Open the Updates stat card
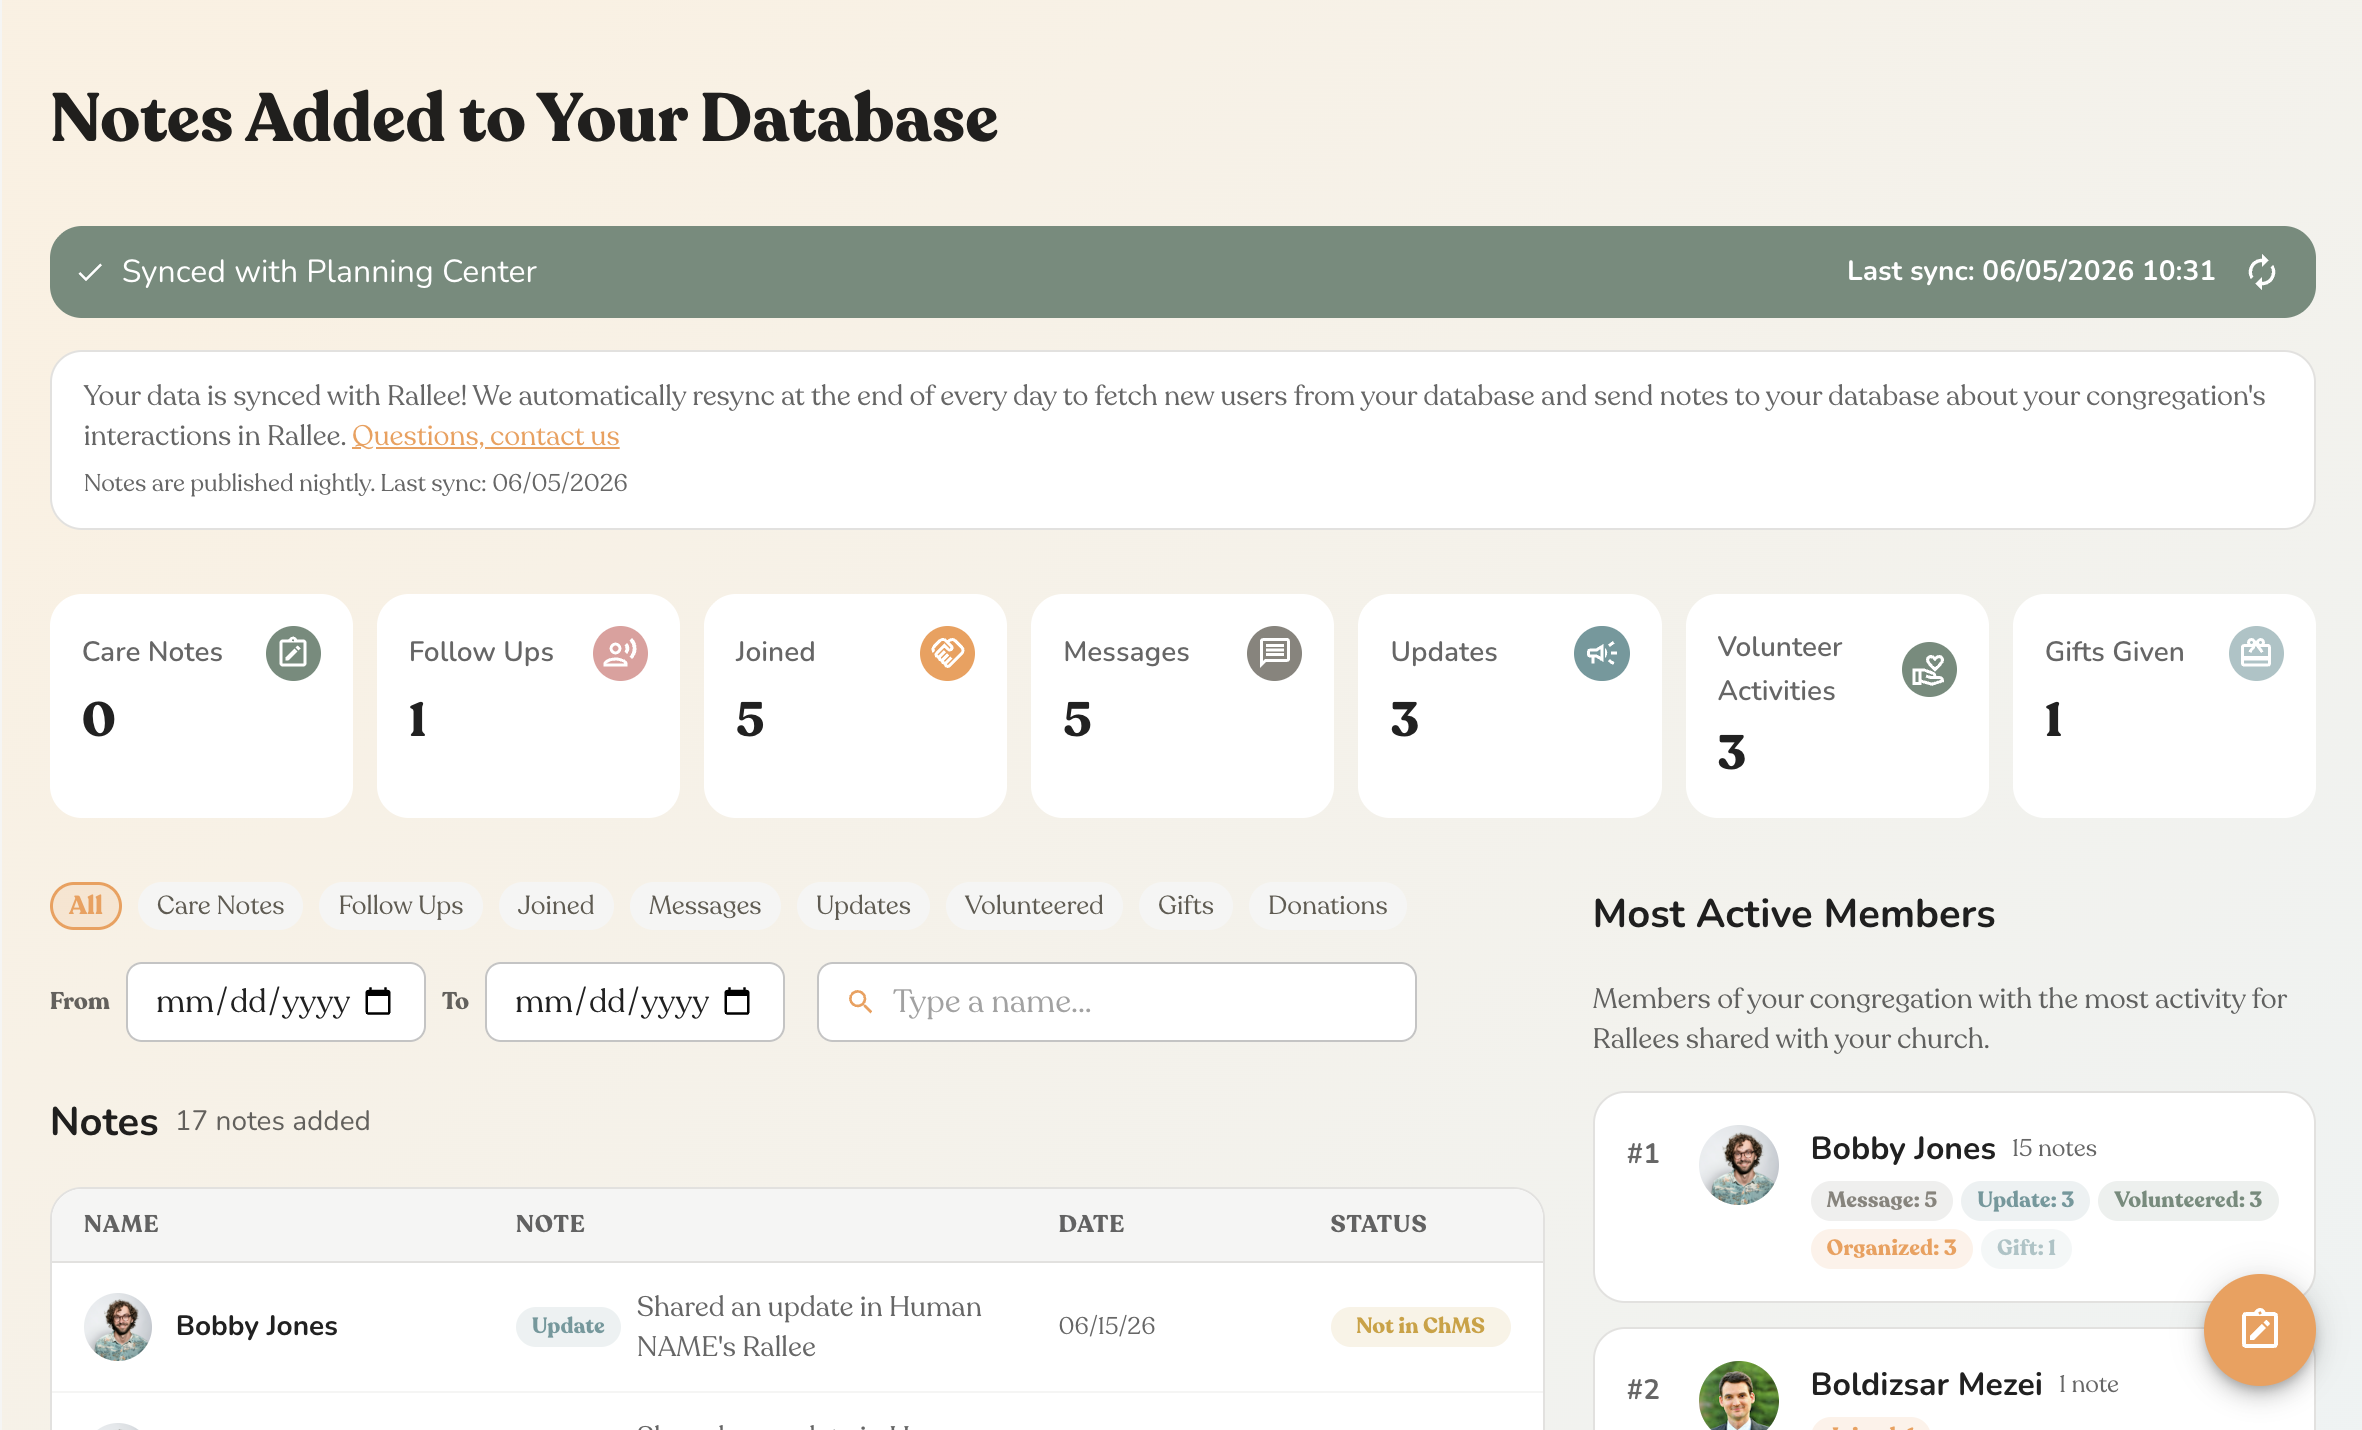The width and height of the screenshot is (2362, 1430). click(x=1510, y=706)
